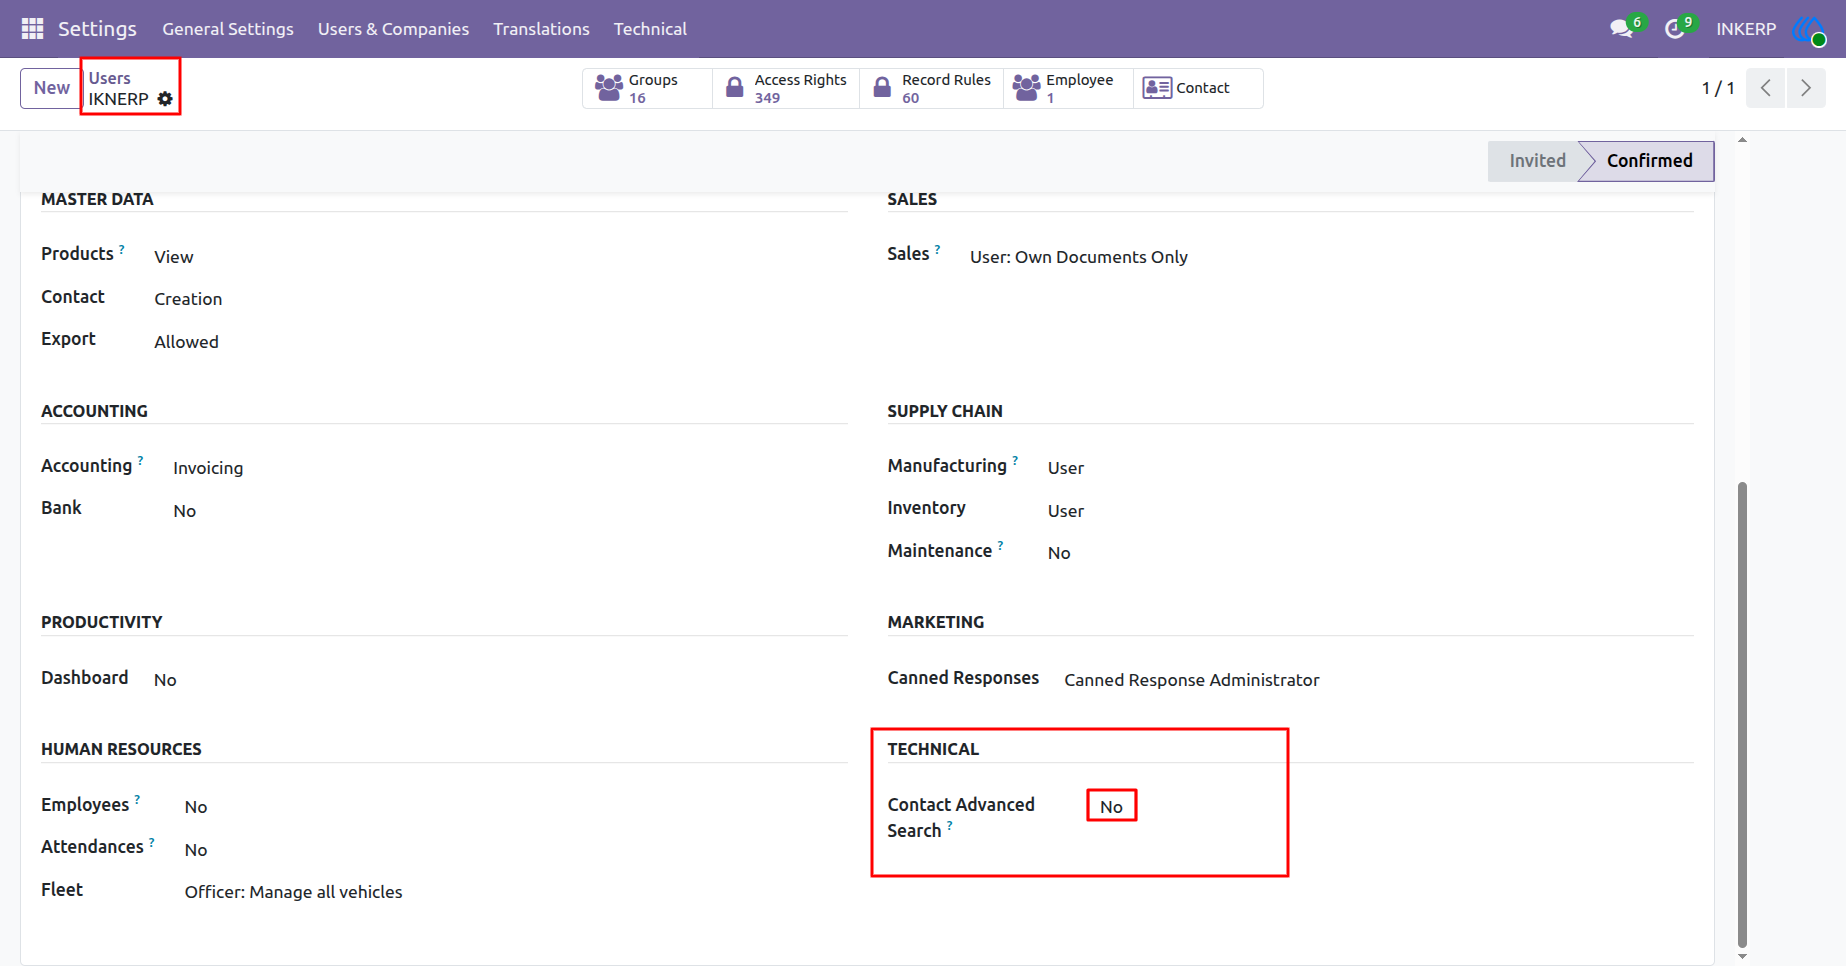
Task: Open Users & Companies menu
Action: click(x=393, y=29)
